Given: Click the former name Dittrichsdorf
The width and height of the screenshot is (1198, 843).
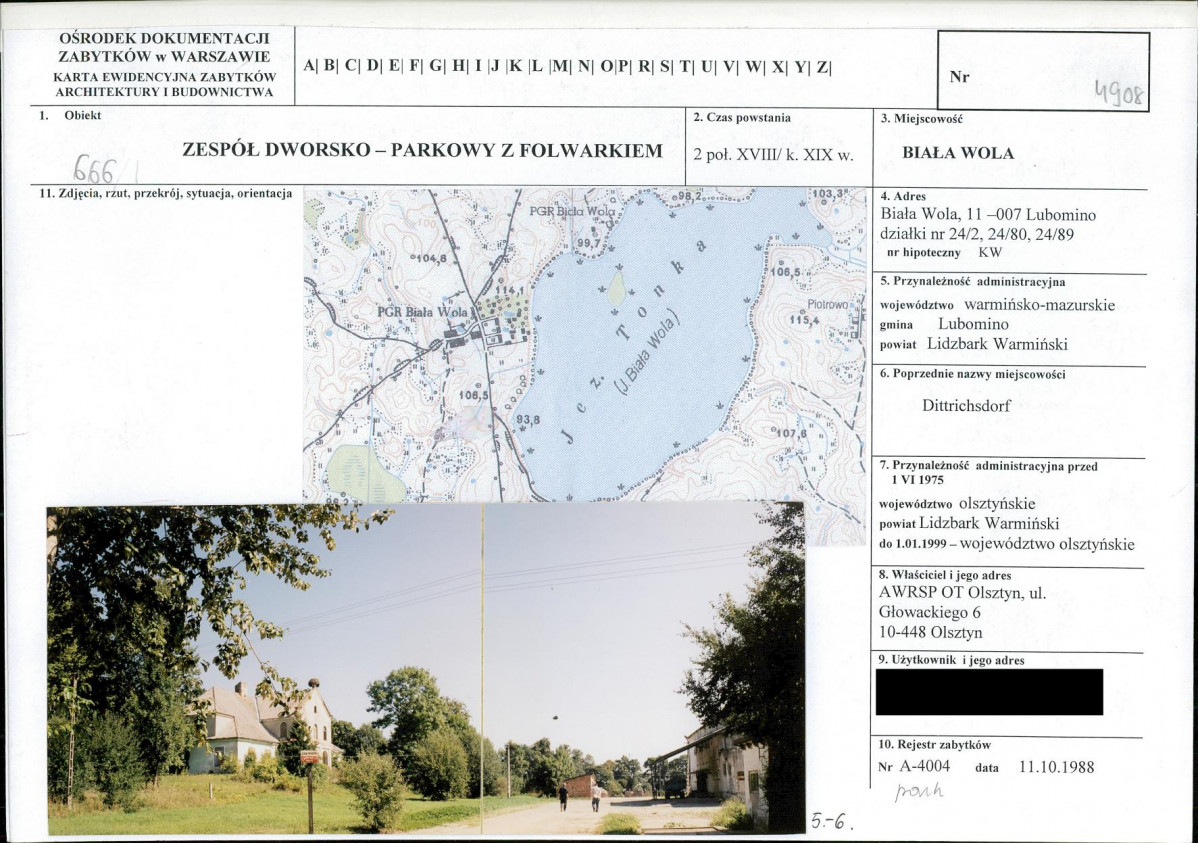Looking at the screenshot, I should click(x=966, y=406).
